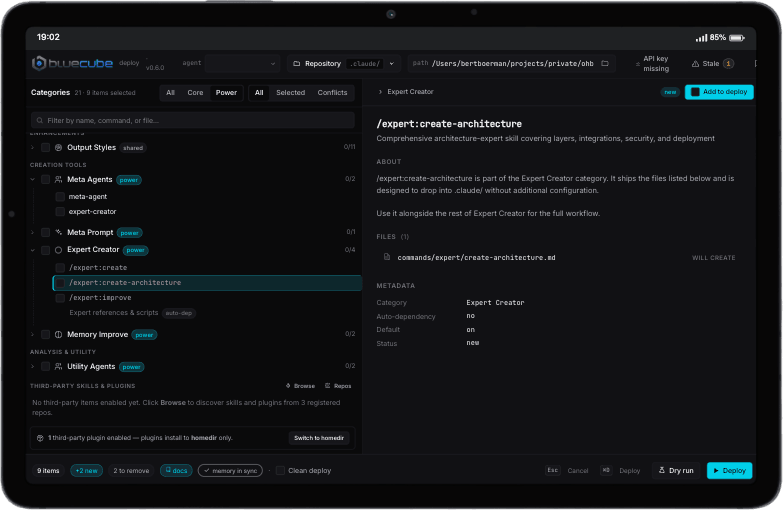Enable the Clean deploy checkbox
This screenshot has width=783, height=510.
click(281, 471)
